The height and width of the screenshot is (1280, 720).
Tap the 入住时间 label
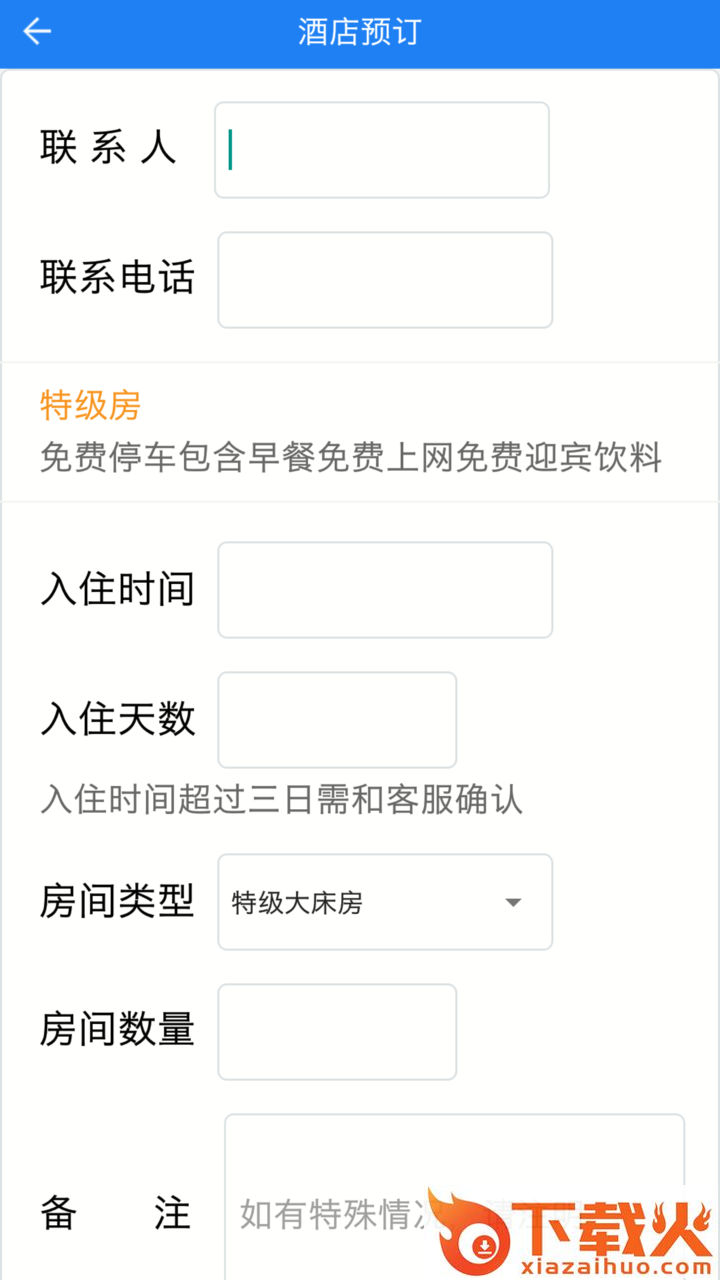(x=117, y=589)
